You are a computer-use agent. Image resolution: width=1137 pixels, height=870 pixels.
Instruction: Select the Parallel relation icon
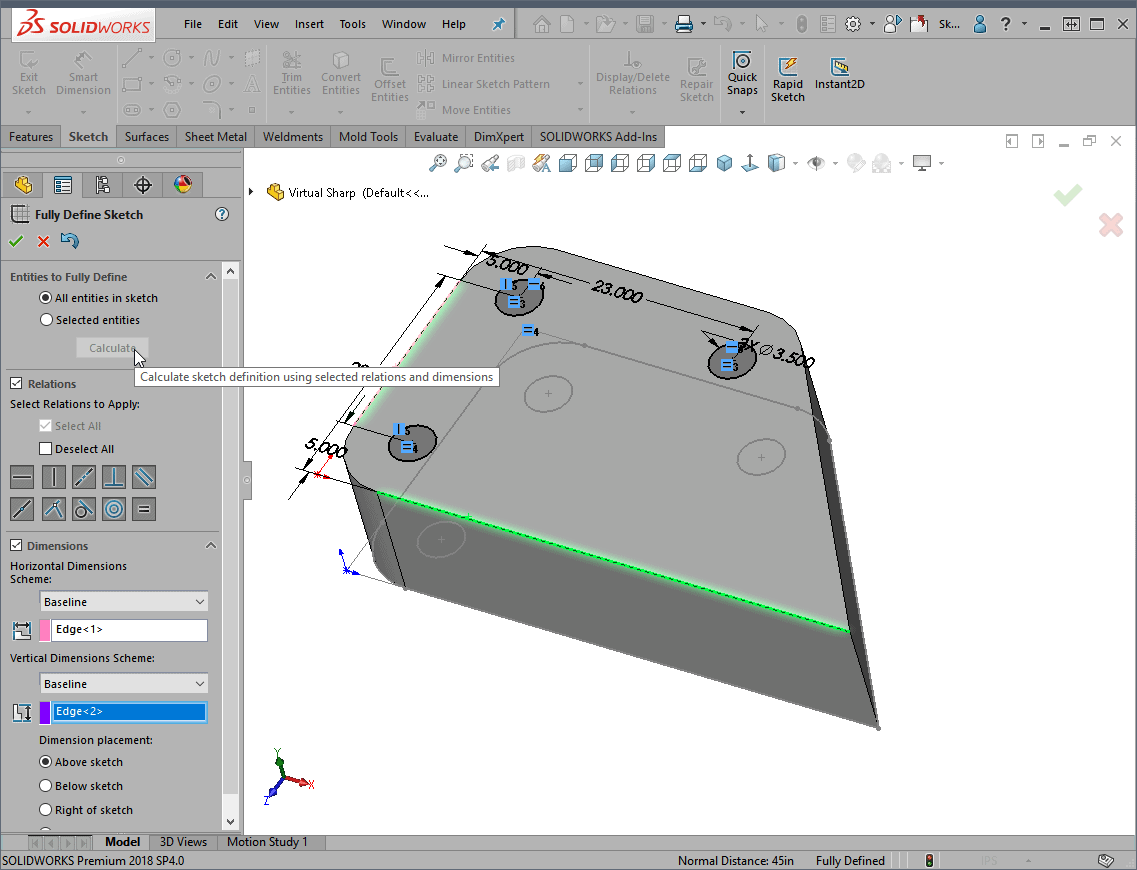click(144, 477)
